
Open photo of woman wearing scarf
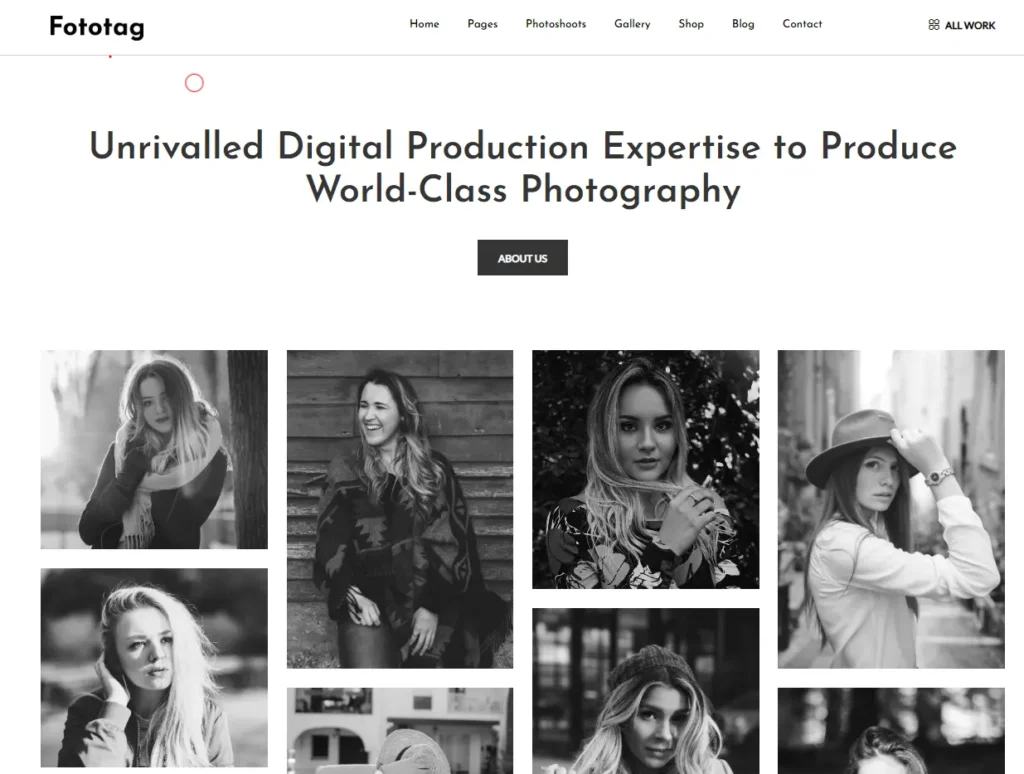click(x=154, y=449)
